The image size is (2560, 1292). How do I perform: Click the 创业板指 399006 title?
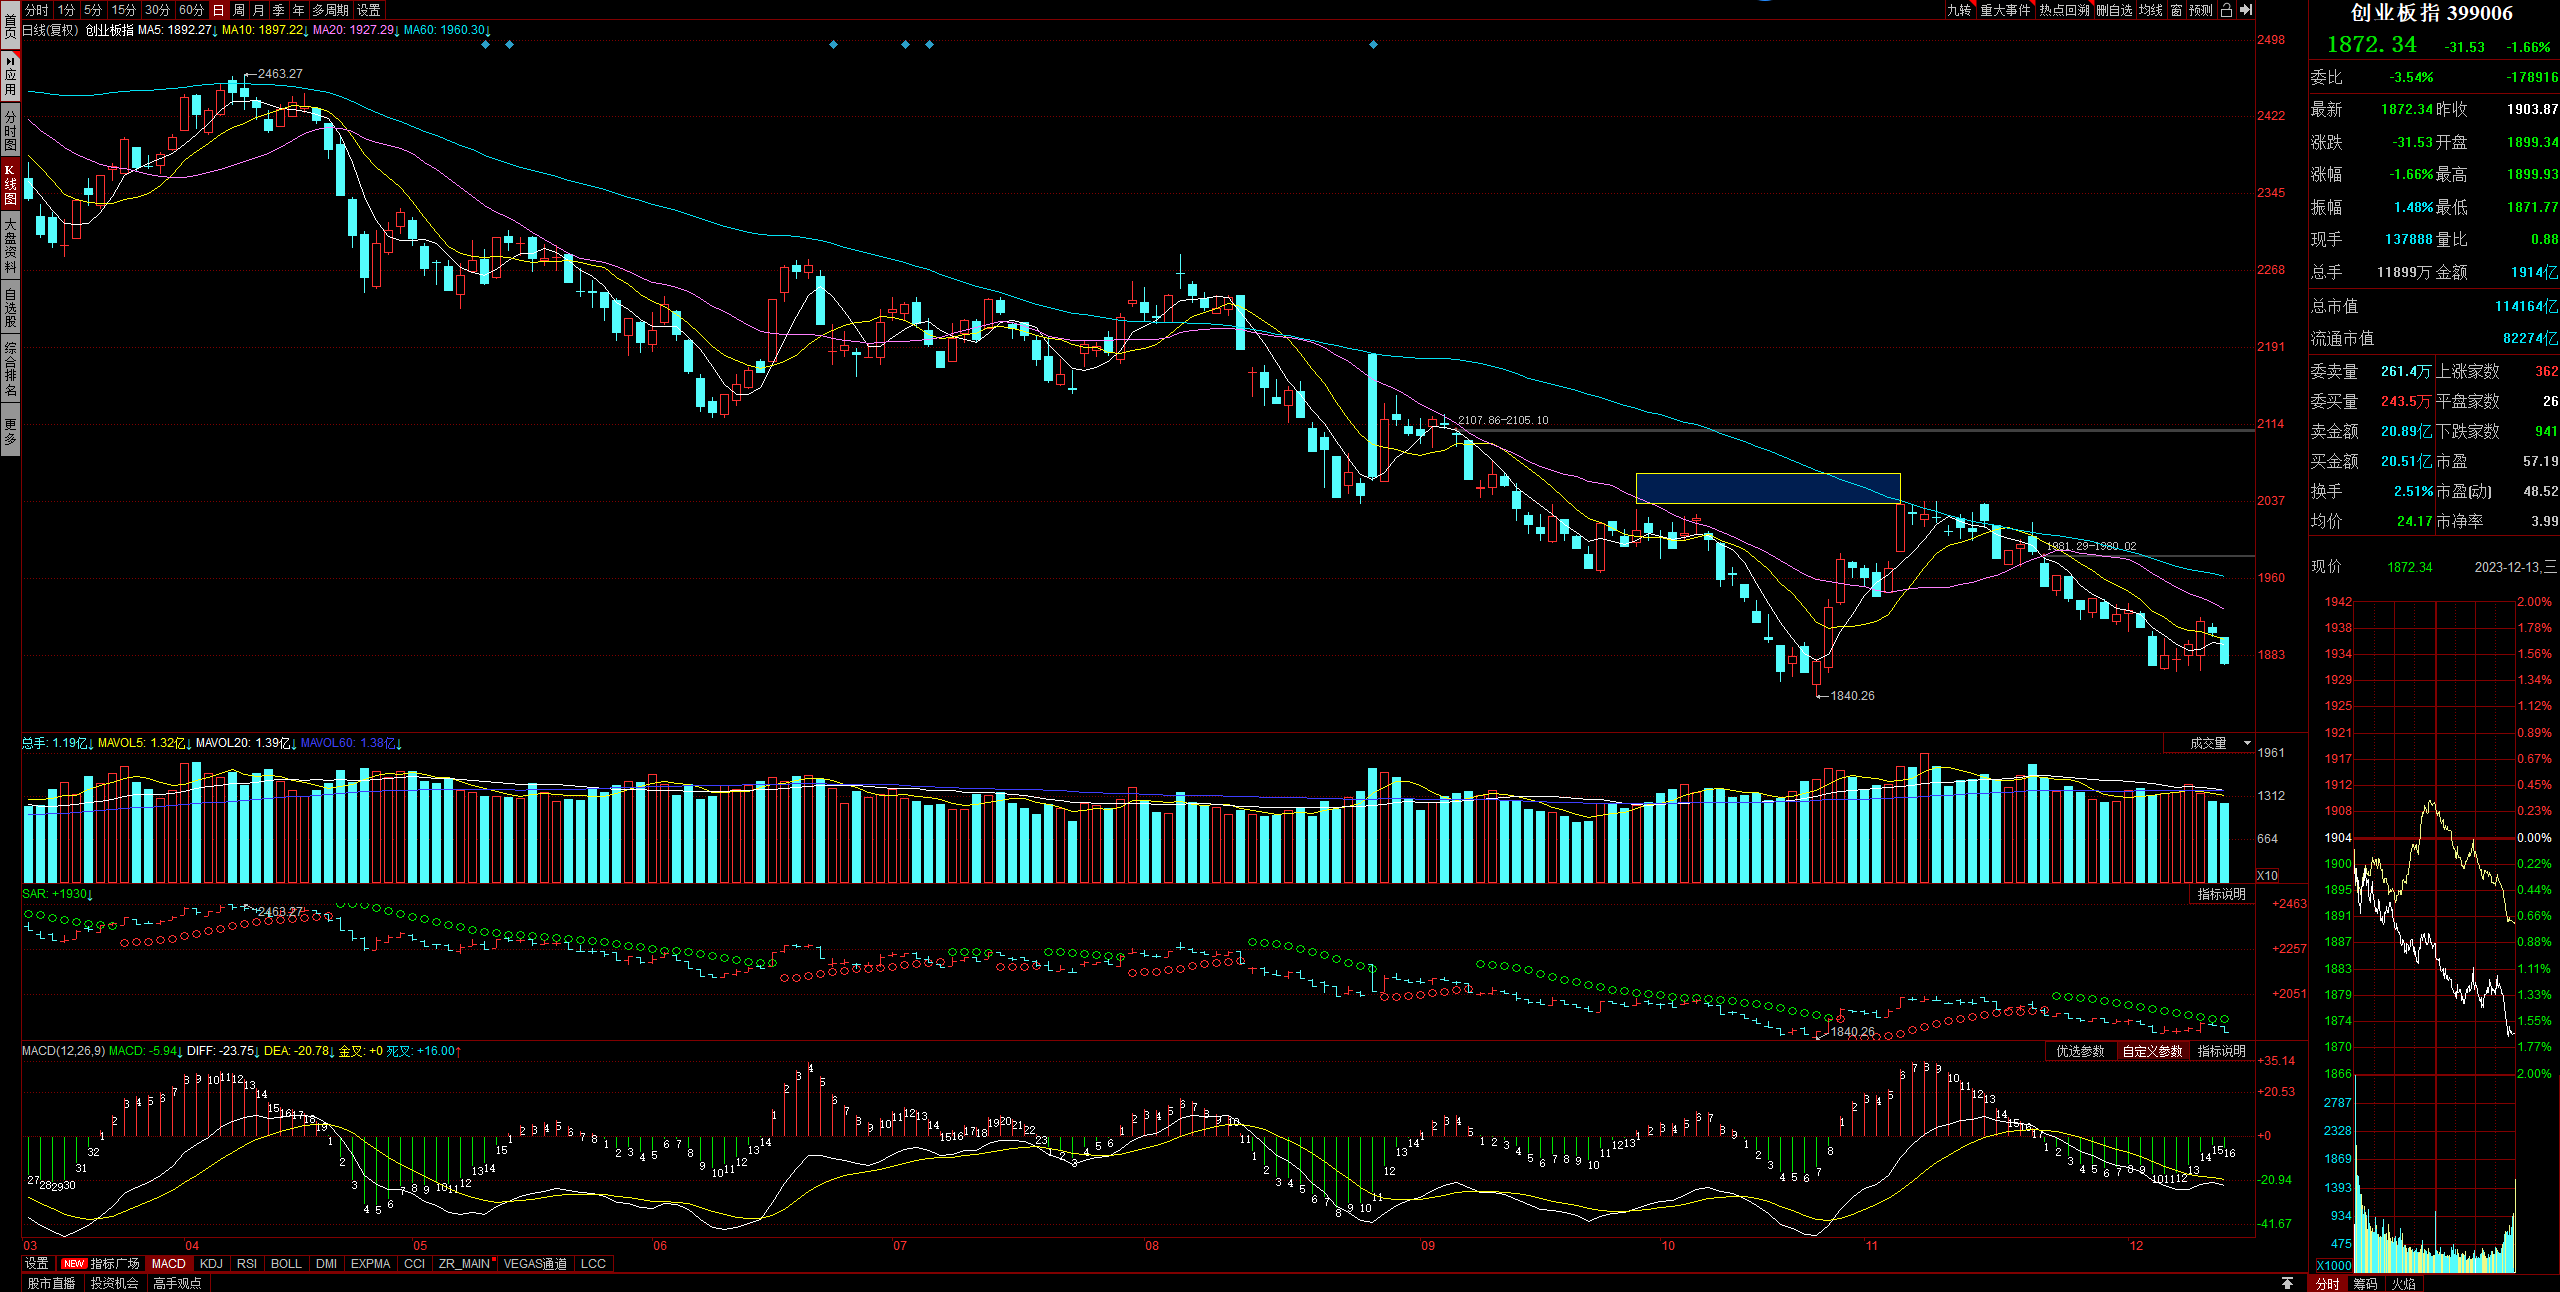[2431, 13]
